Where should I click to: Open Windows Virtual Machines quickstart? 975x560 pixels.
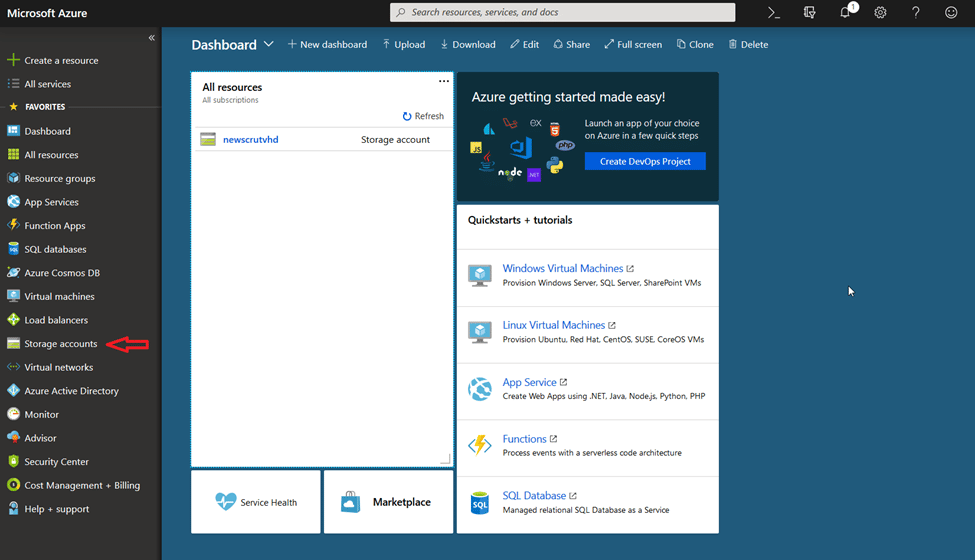pos(563,269)
